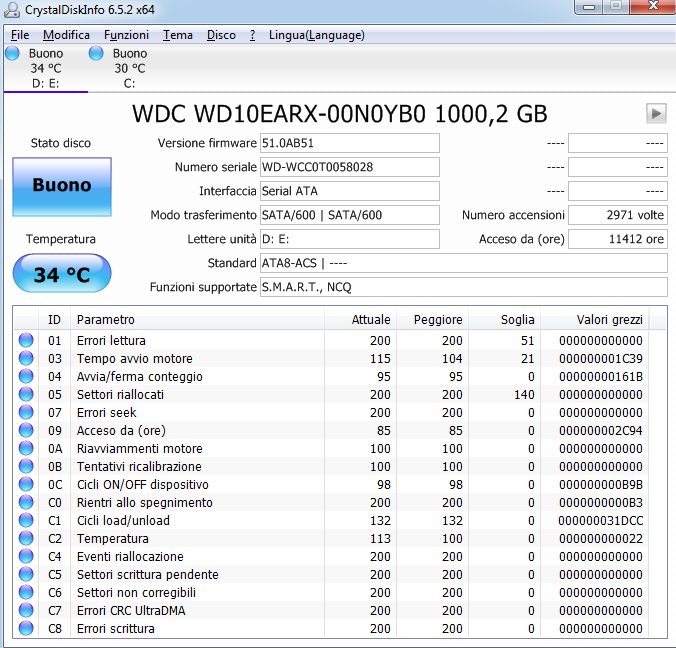Open the Tema menu

pos(178,35)
